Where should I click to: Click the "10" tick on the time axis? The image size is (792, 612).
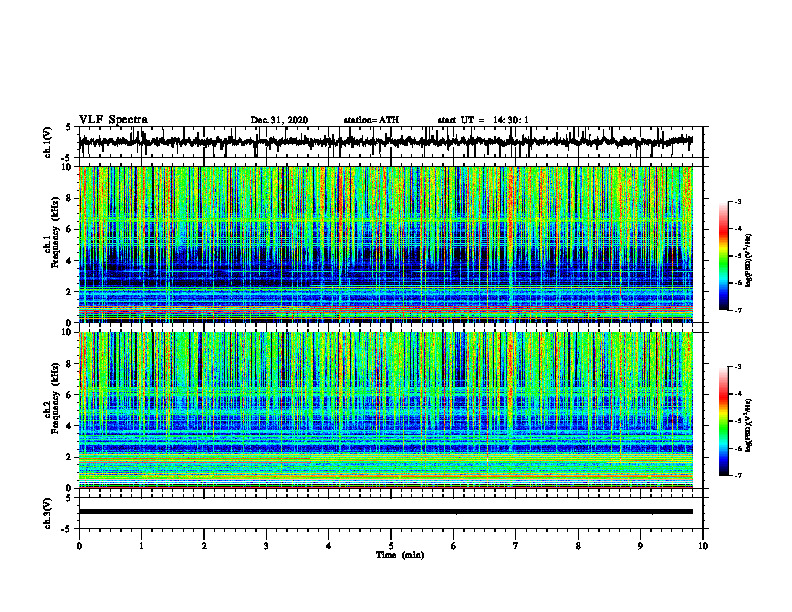coord(703,546)
